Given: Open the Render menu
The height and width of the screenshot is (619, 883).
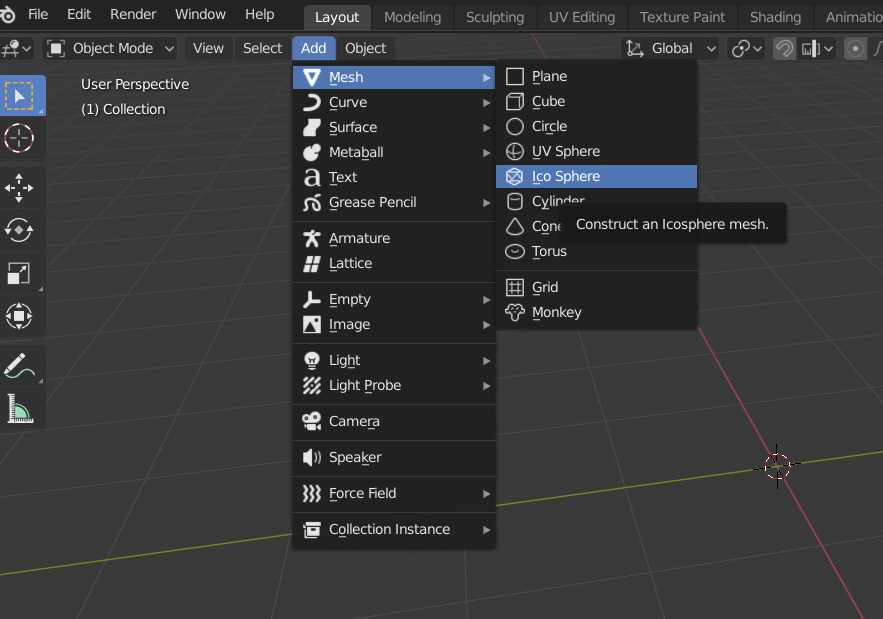Looking at the screenshot, I should tap(132, 14).
